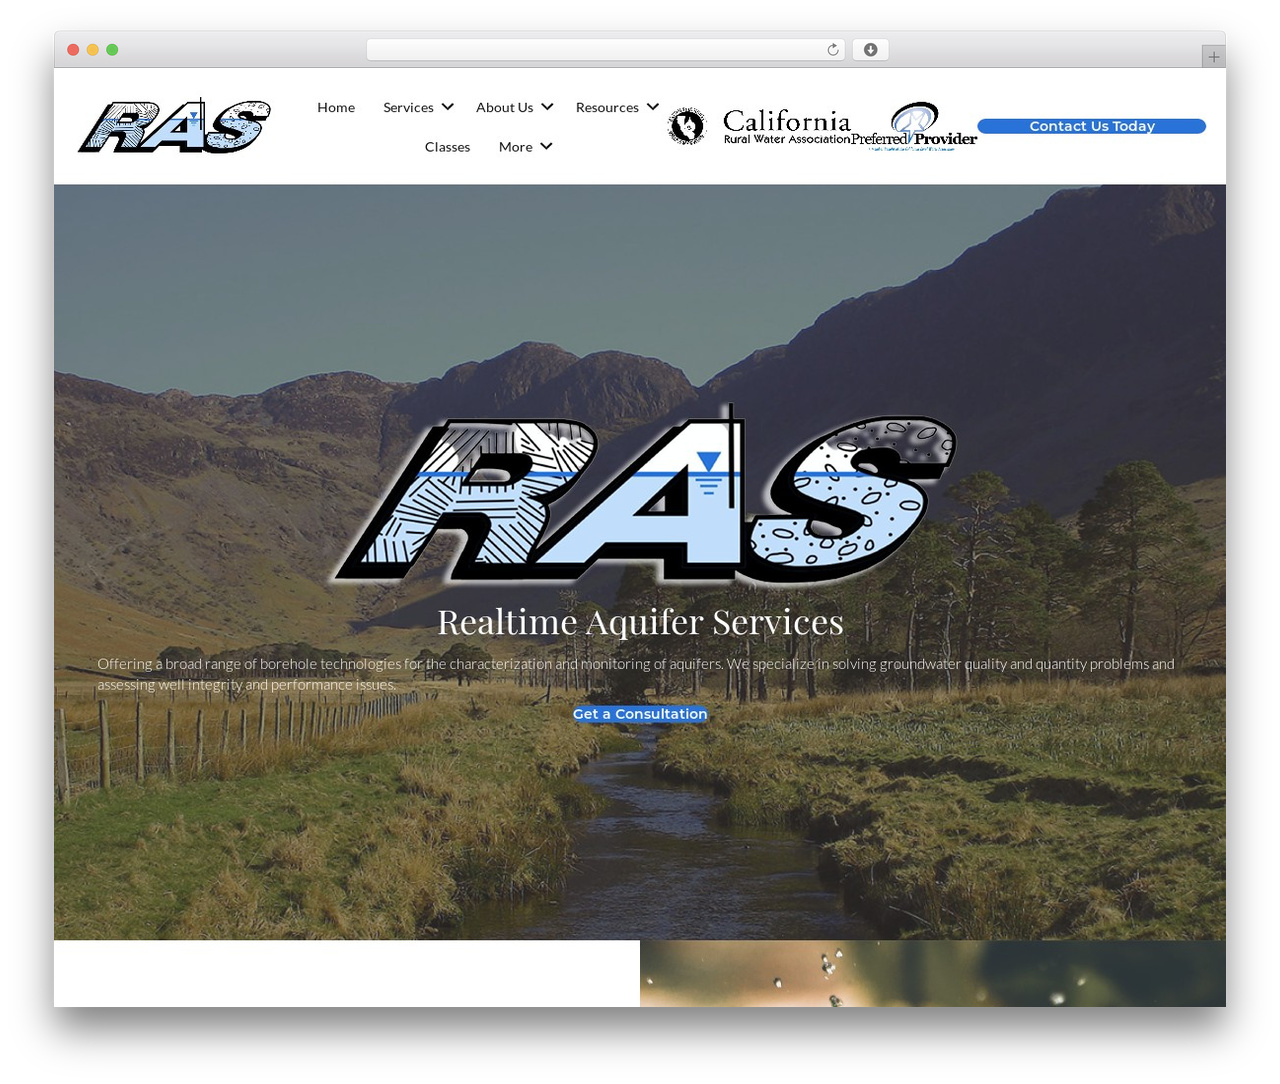The height and width of the screenshot is (1084, 1280).
Task: Click the Realtime Aquifer Services heading
Action: [x=640, y=622]
